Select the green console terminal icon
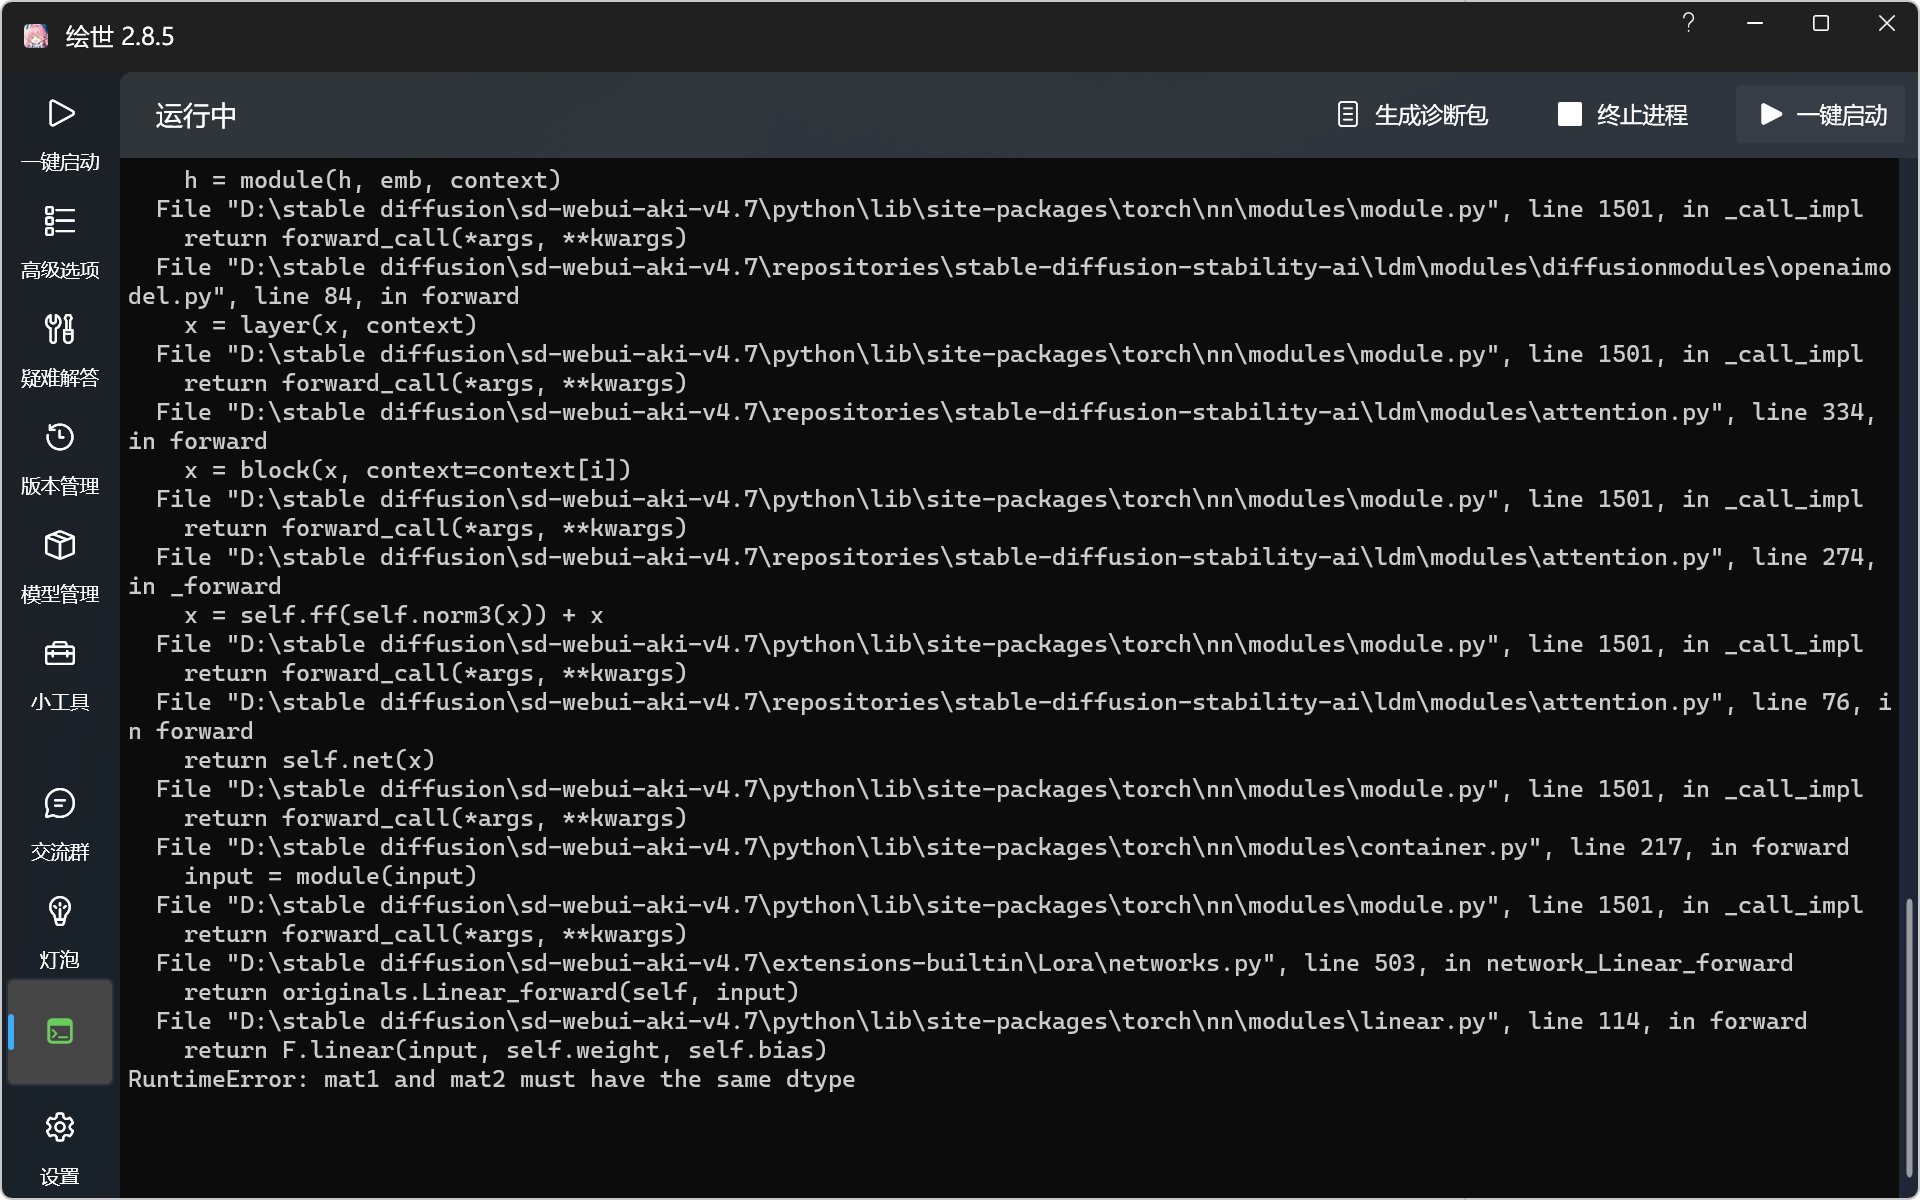Image resolution: width=1920 pixels, height=1200 pixels. [60, 1031]
